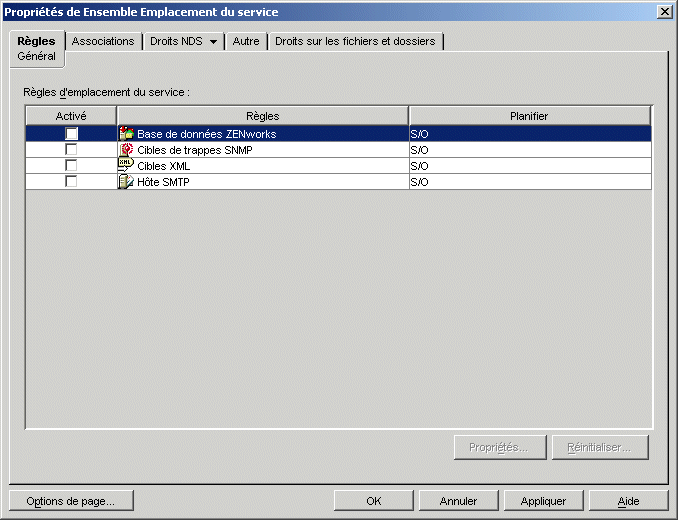Open Options de page button
Image resolution: width=678 pixels, height=520 pixels.
tap(71, 501)
